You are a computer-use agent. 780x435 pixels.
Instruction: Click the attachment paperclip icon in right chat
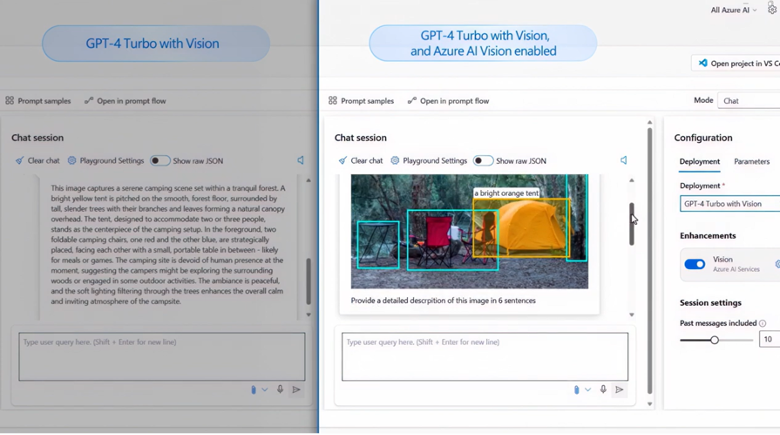(576, 390)
